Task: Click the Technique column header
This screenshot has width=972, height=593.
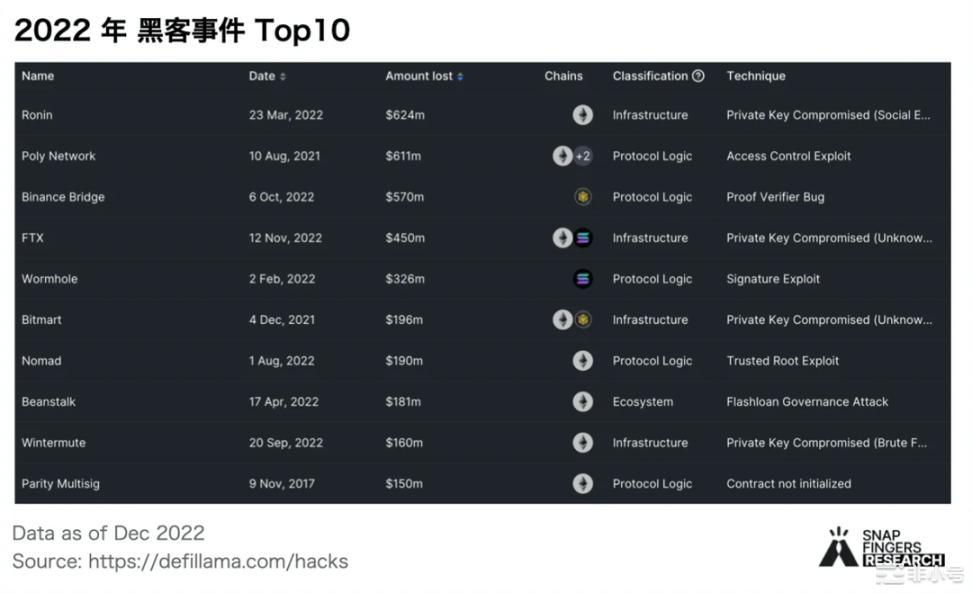Action: (x=755, y=76)
